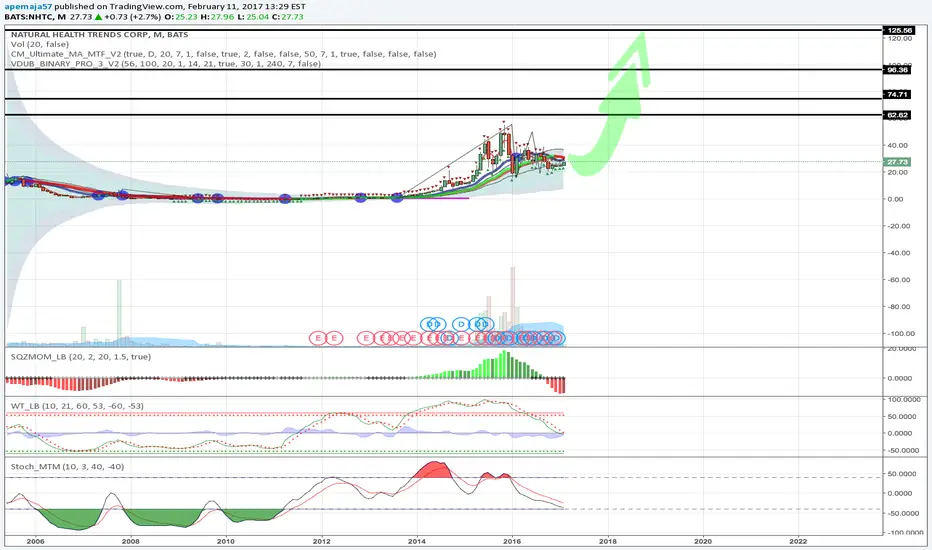Click the 2022 label on time axis
Viewport: 932px width, 550px height.
(798, 541)
